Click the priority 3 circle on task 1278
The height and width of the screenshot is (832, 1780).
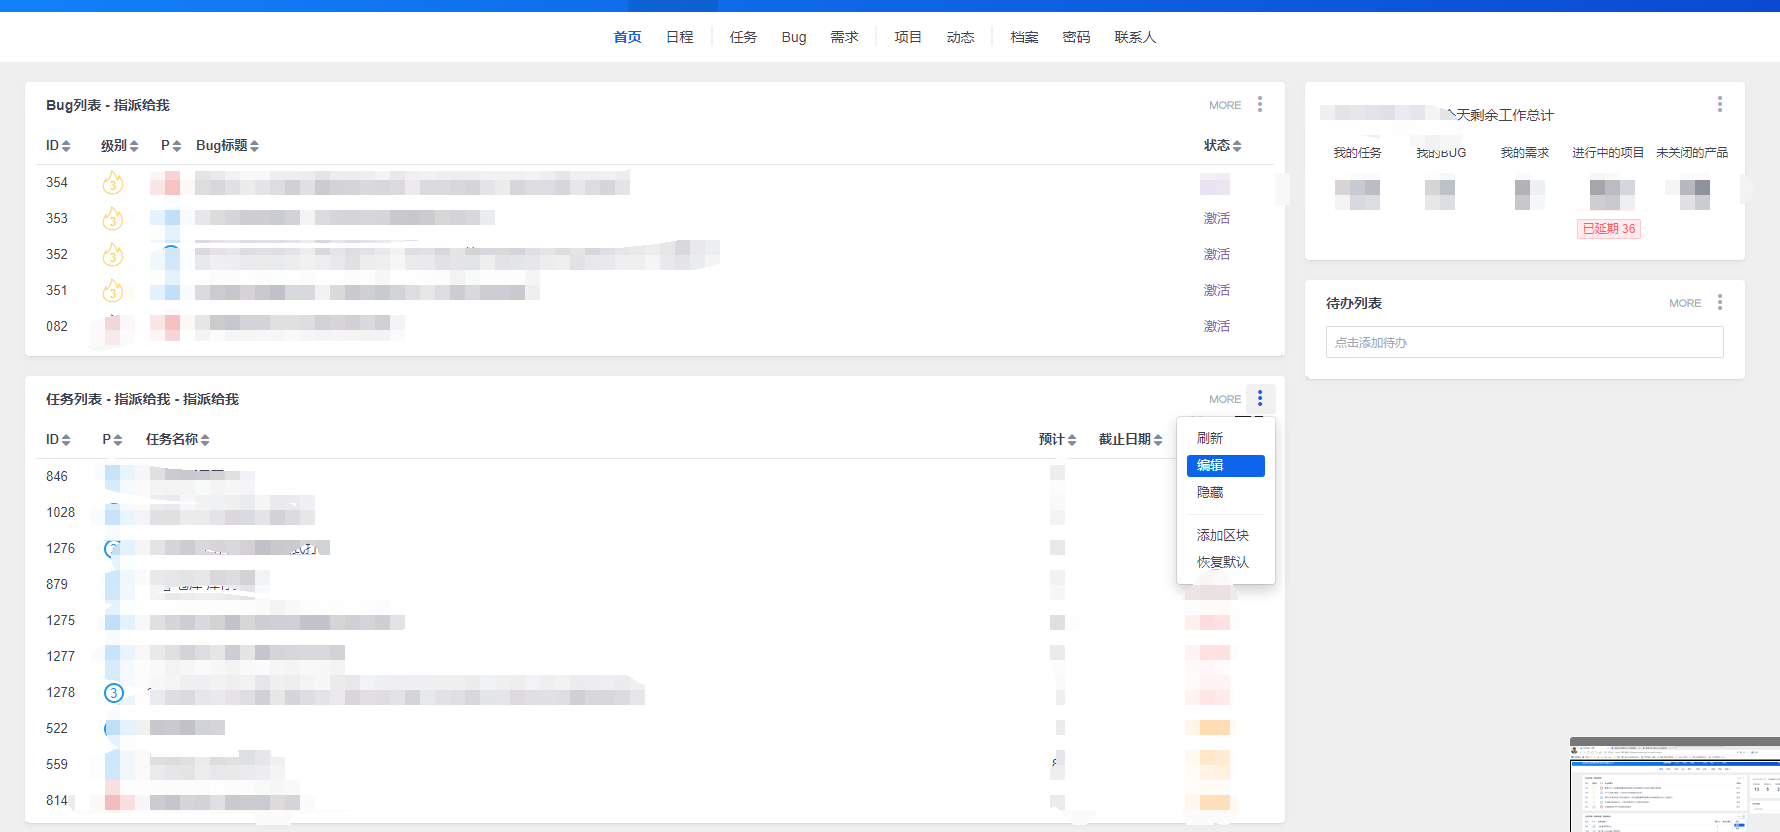114,693
